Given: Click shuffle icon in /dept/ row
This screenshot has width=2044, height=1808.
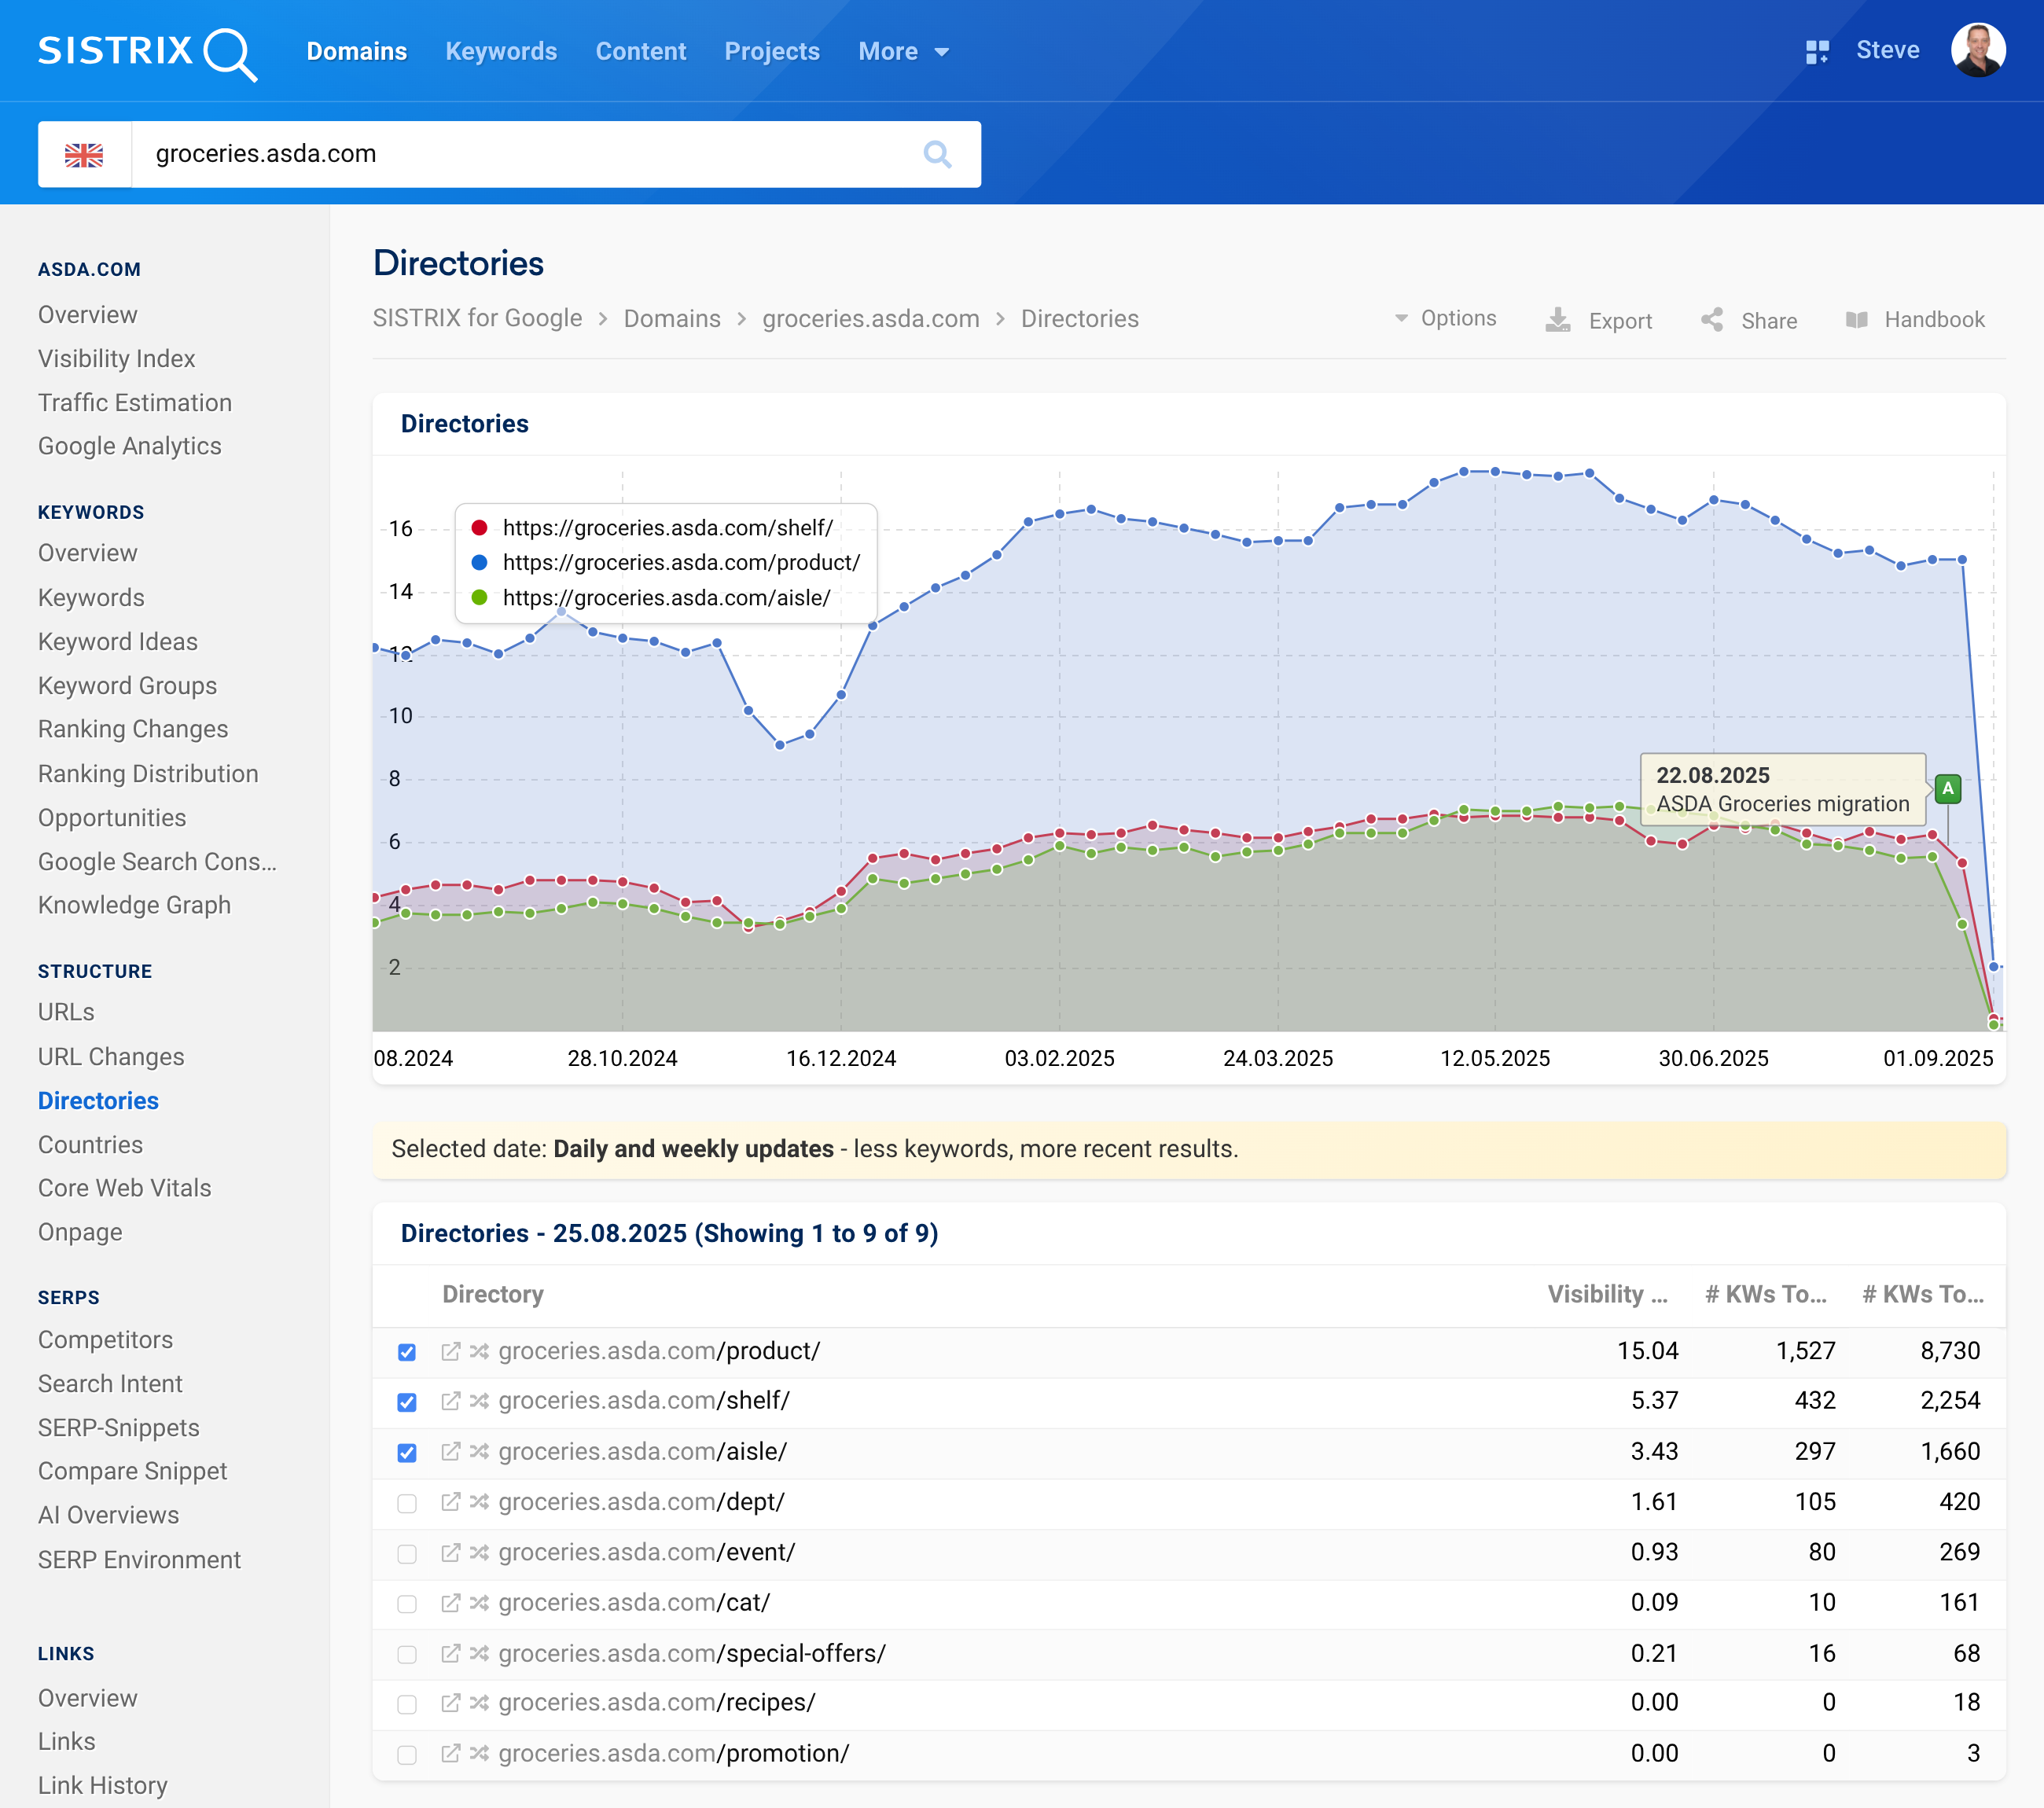Looking at the screenshot, I should (479, 1502).
